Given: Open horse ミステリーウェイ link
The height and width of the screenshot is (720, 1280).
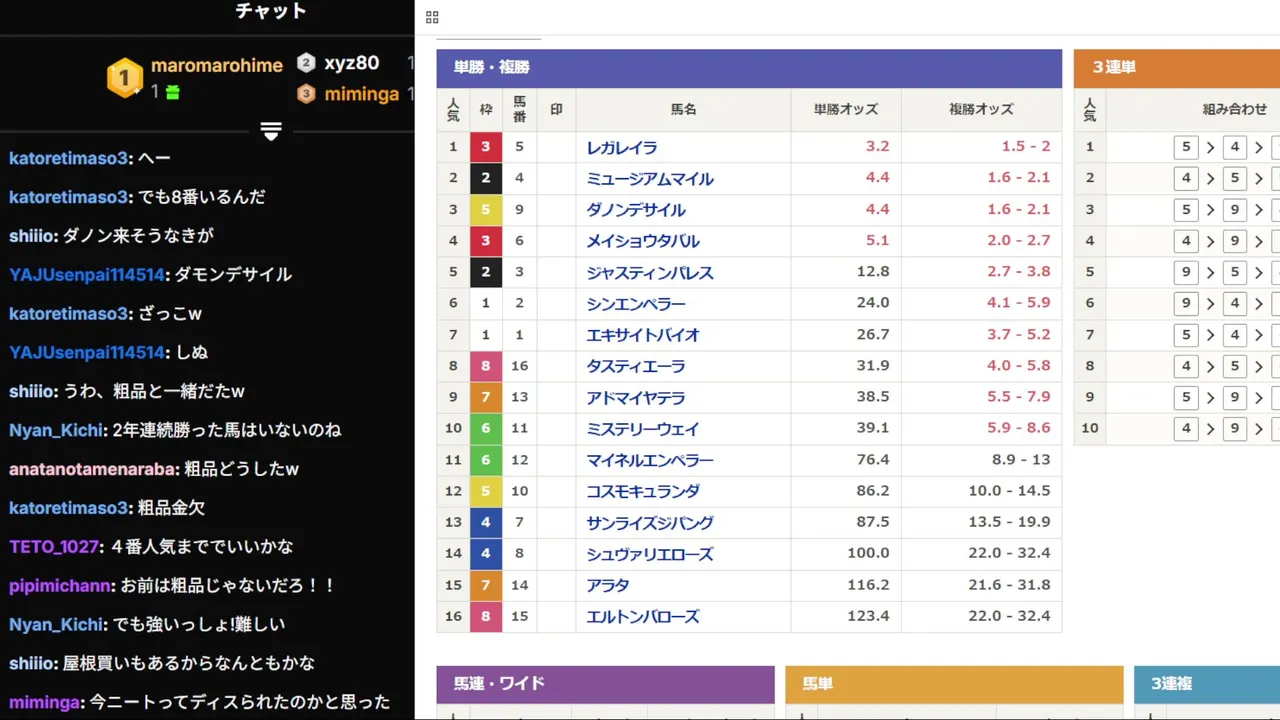Looking at the screenshot, I should (643, 429).
